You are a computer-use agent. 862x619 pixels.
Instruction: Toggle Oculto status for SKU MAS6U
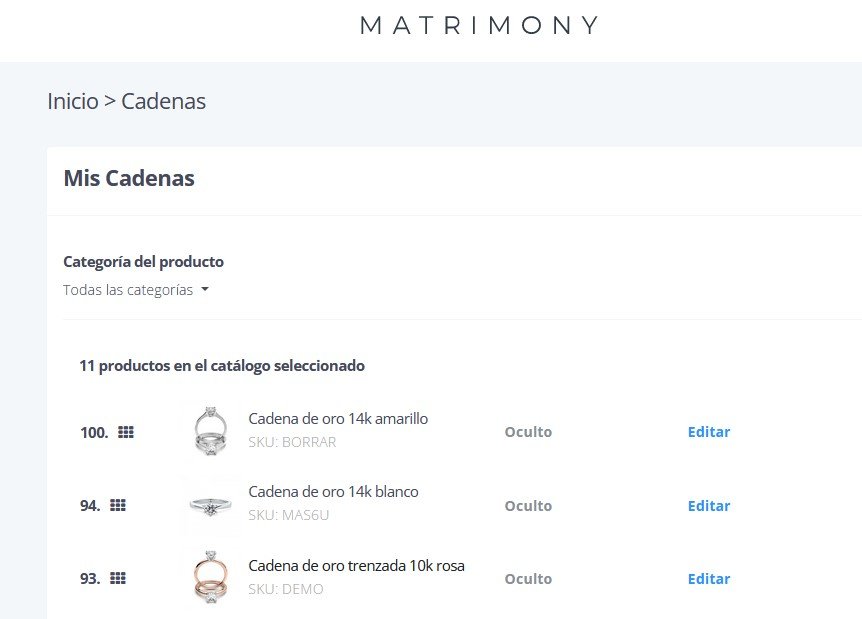point(528,506)
